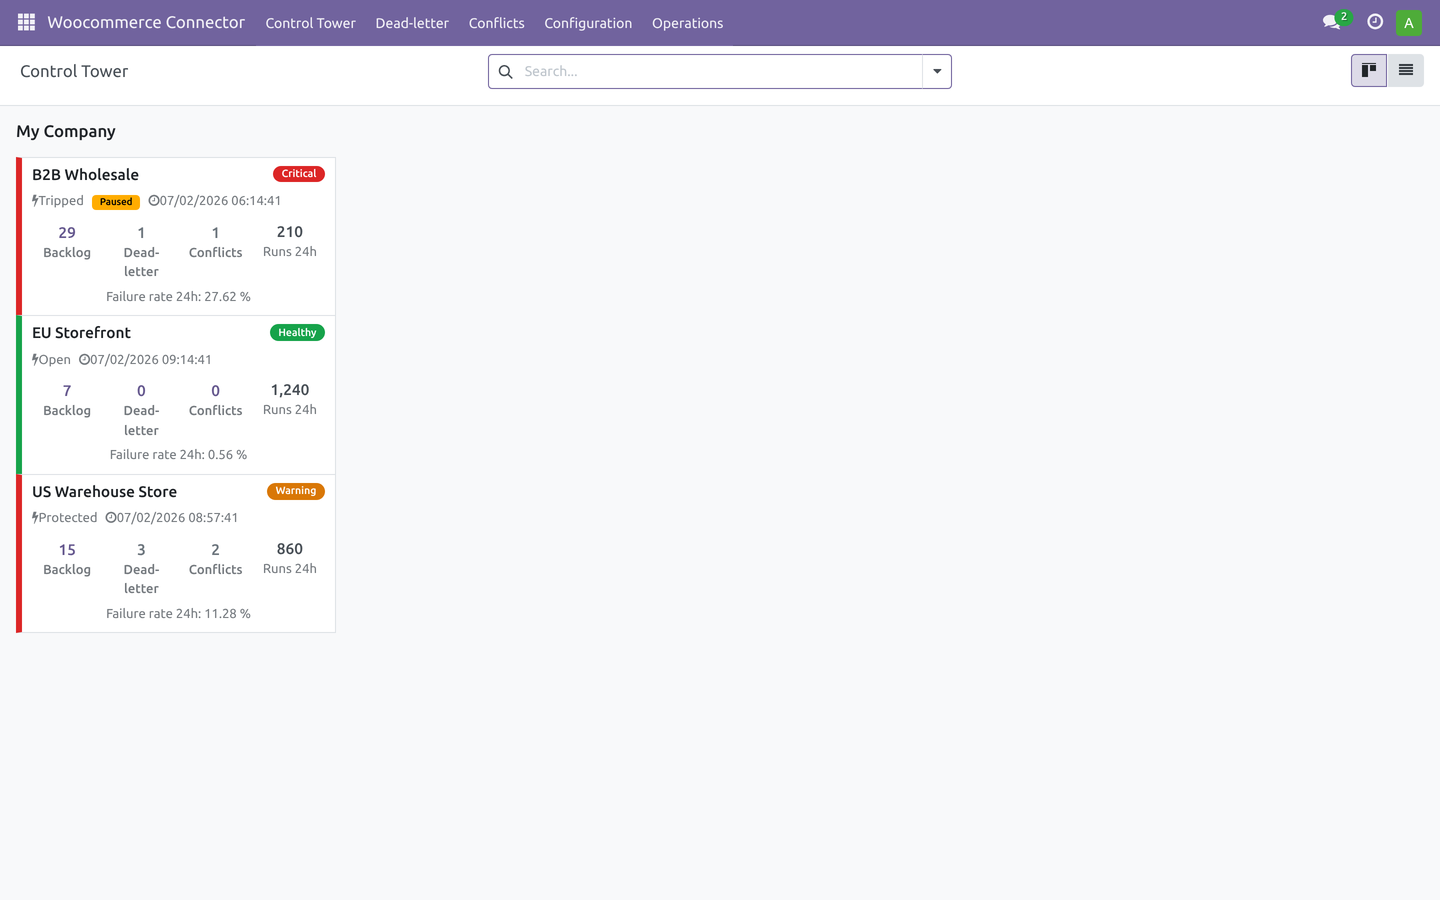Open the B2B Wholesale card title
This screenshot has width=1440, height=900.
point(85,175)
